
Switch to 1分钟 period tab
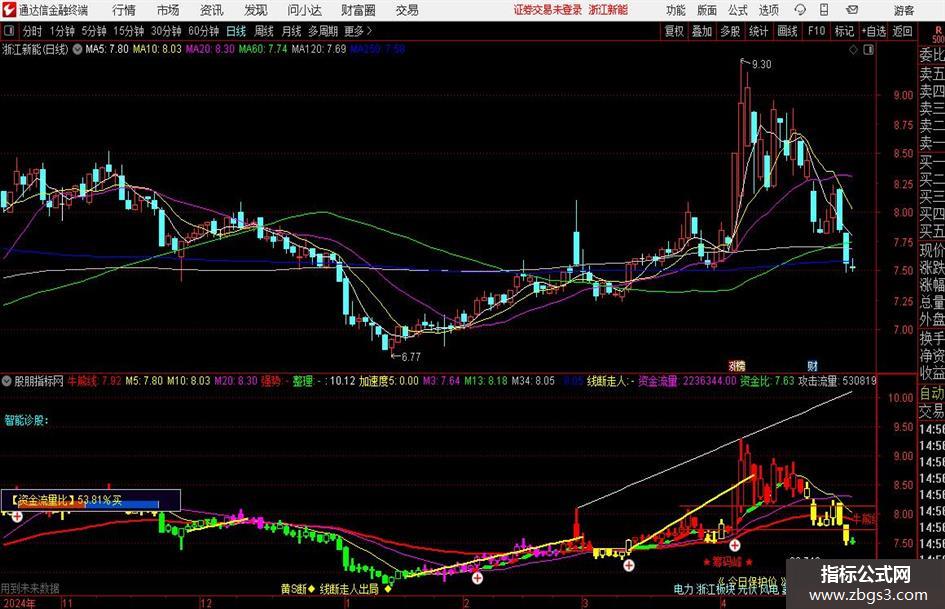tap(61, 31)
